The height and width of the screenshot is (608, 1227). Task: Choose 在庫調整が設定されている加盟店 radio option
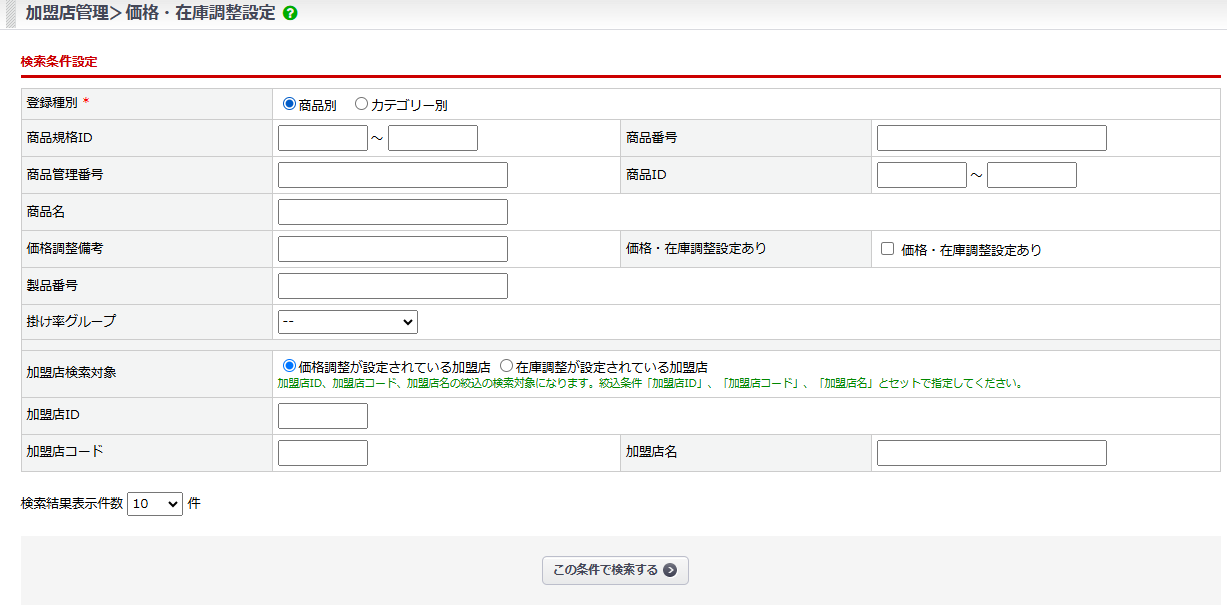[x=507, y=366]
